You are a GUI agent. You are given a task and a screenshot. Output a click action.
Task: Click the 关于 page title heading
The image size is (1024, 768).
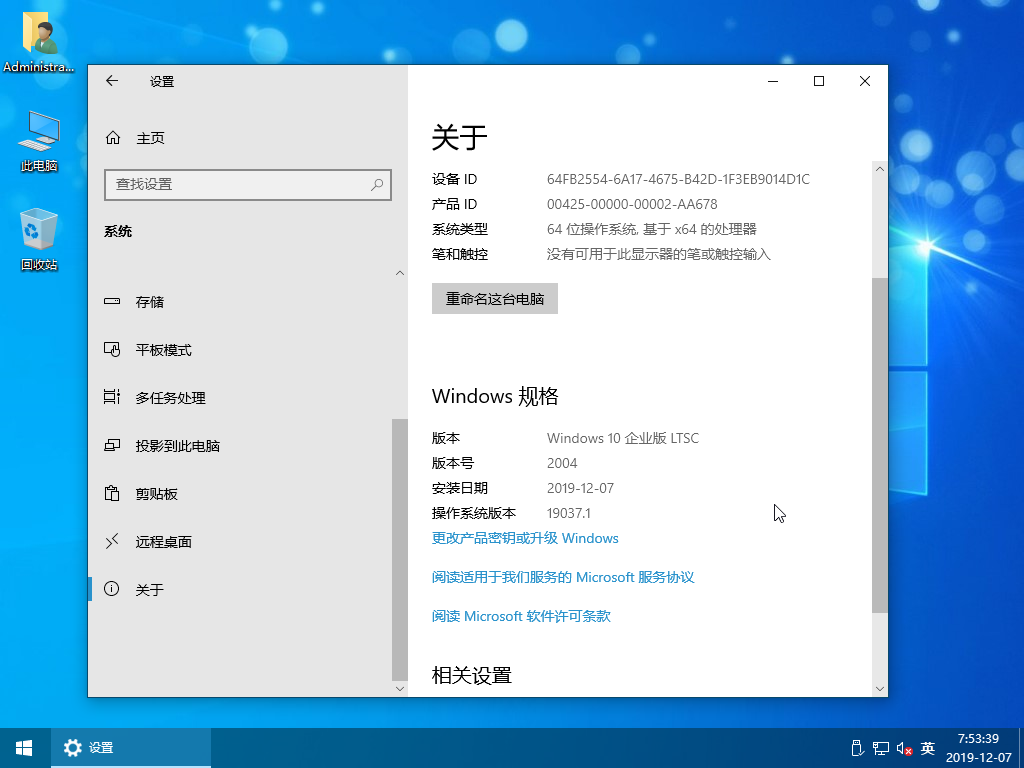click(x=460, y=138)
